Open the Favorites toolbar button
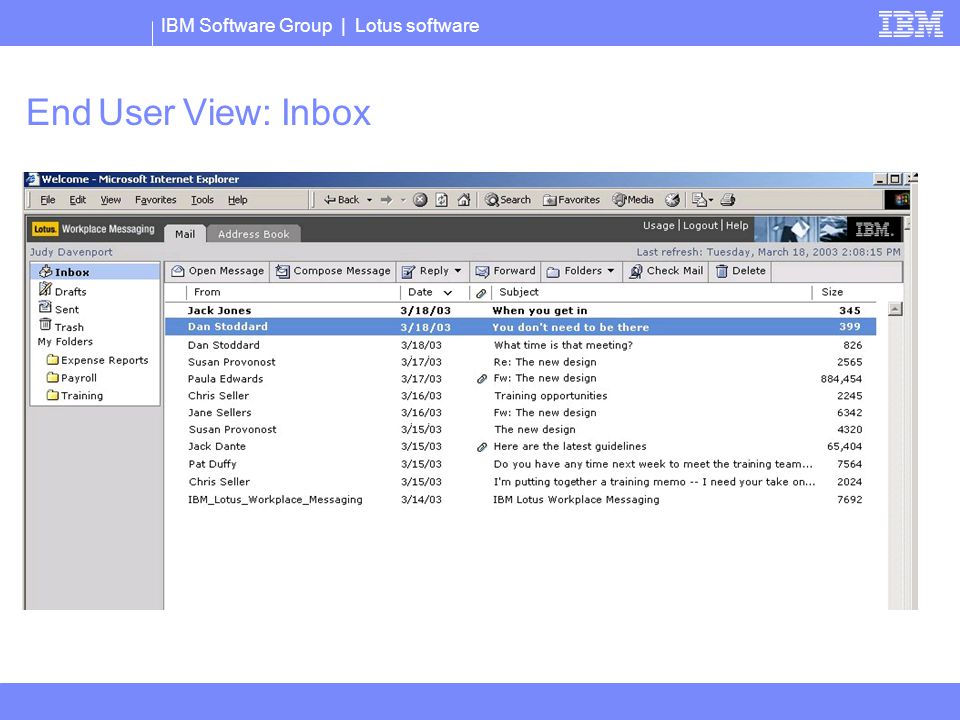 pos(571,200)
